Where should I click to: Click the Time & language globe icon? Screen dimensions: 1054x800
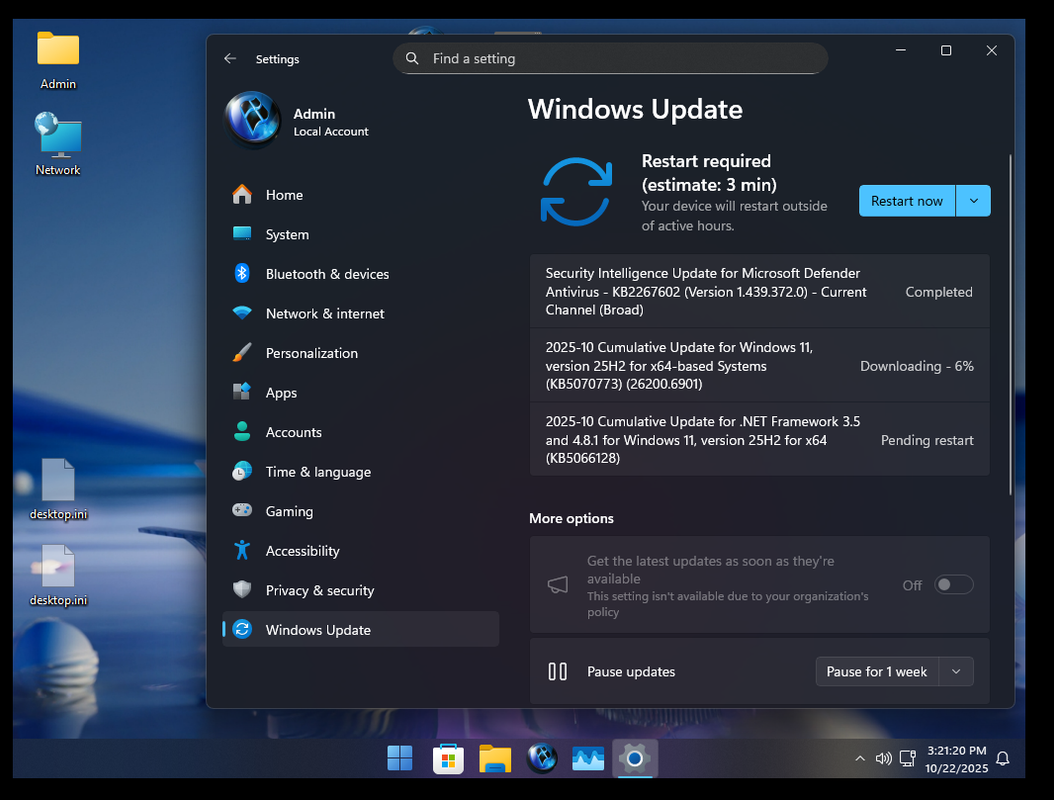tap(242, 471)
